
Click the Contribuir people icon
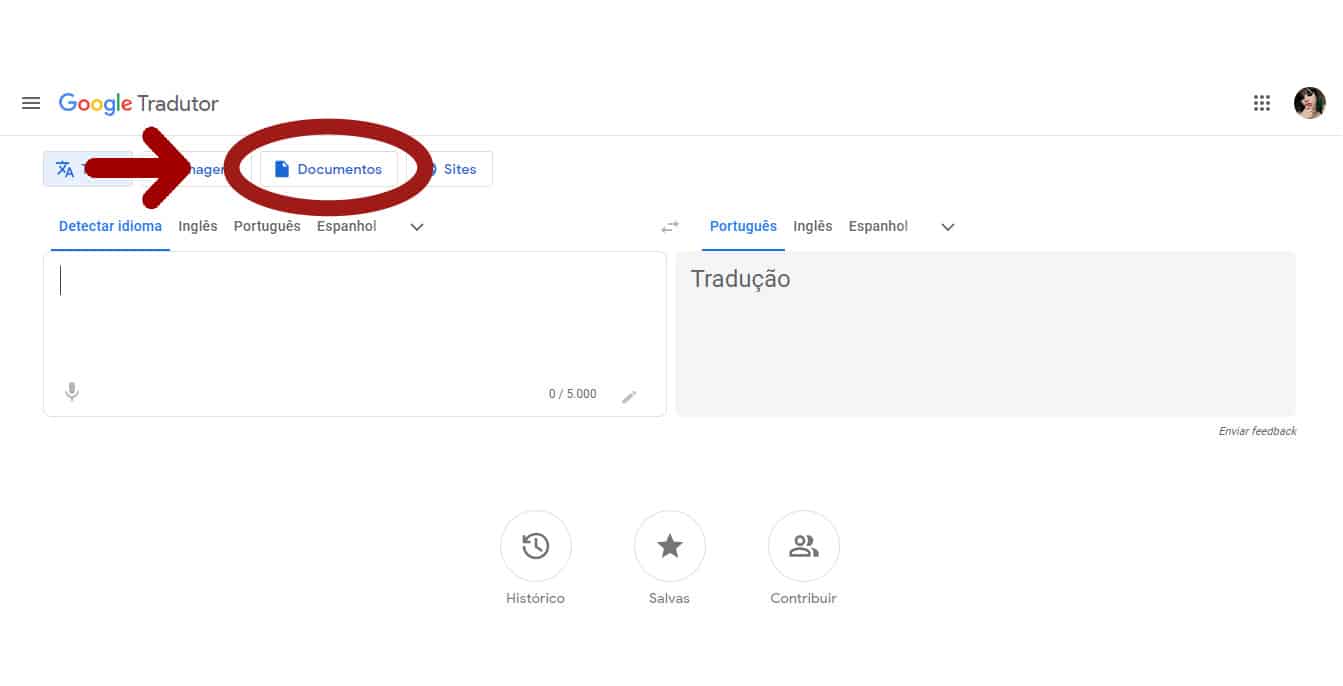[803, 546]
